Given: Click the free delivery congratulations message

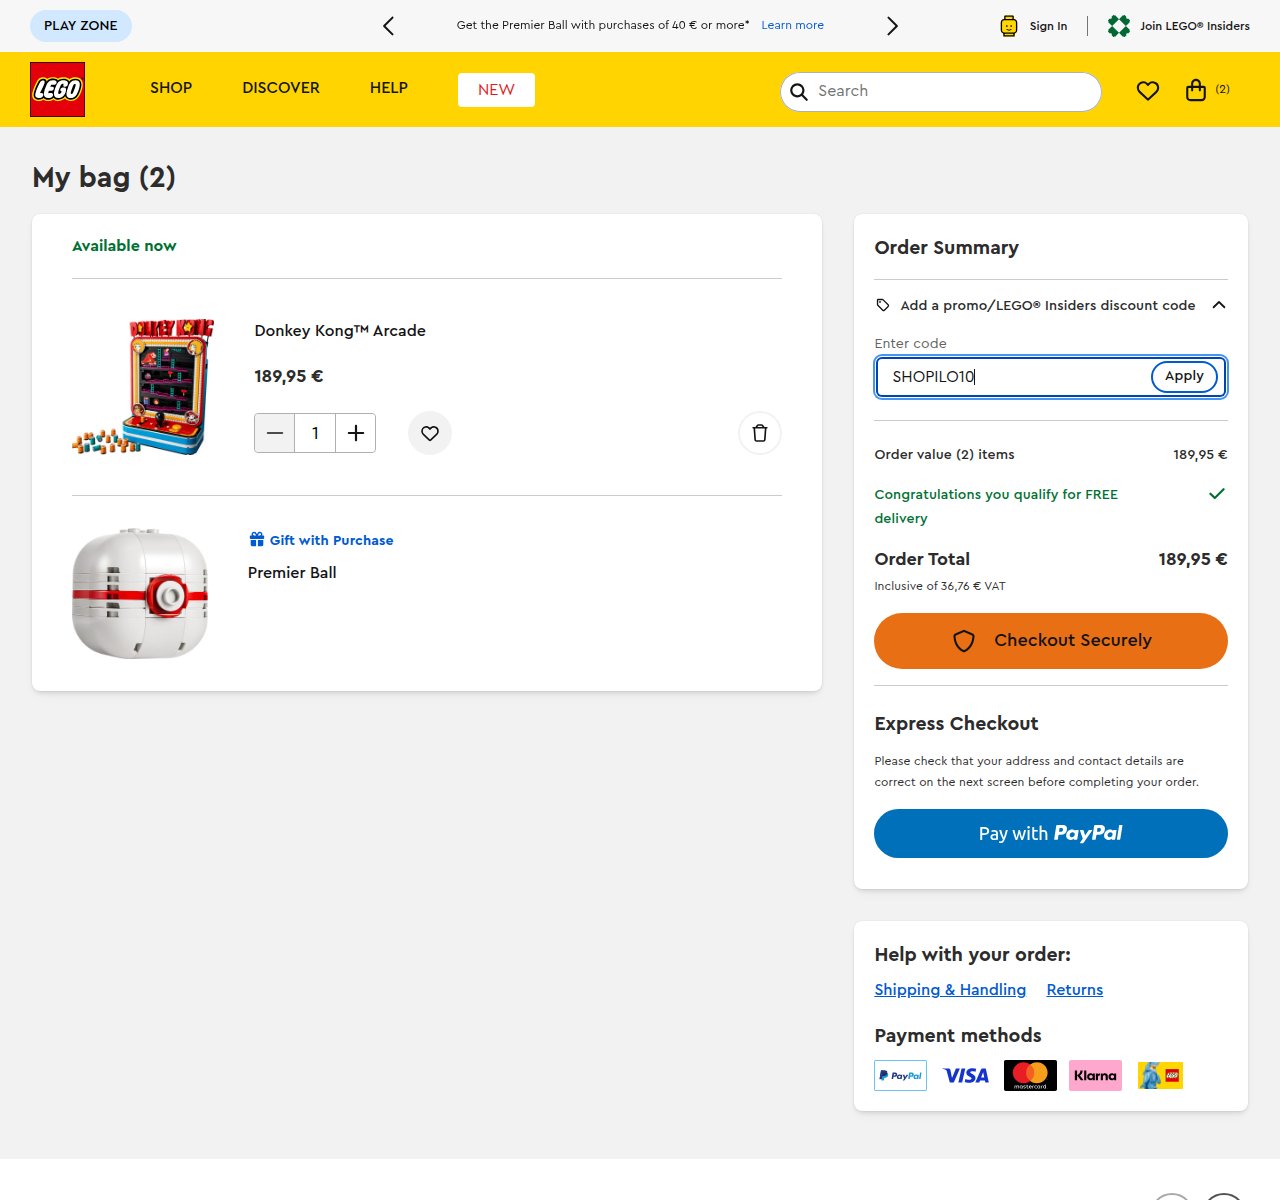Looking at the screenshot, I should point(996,506).
